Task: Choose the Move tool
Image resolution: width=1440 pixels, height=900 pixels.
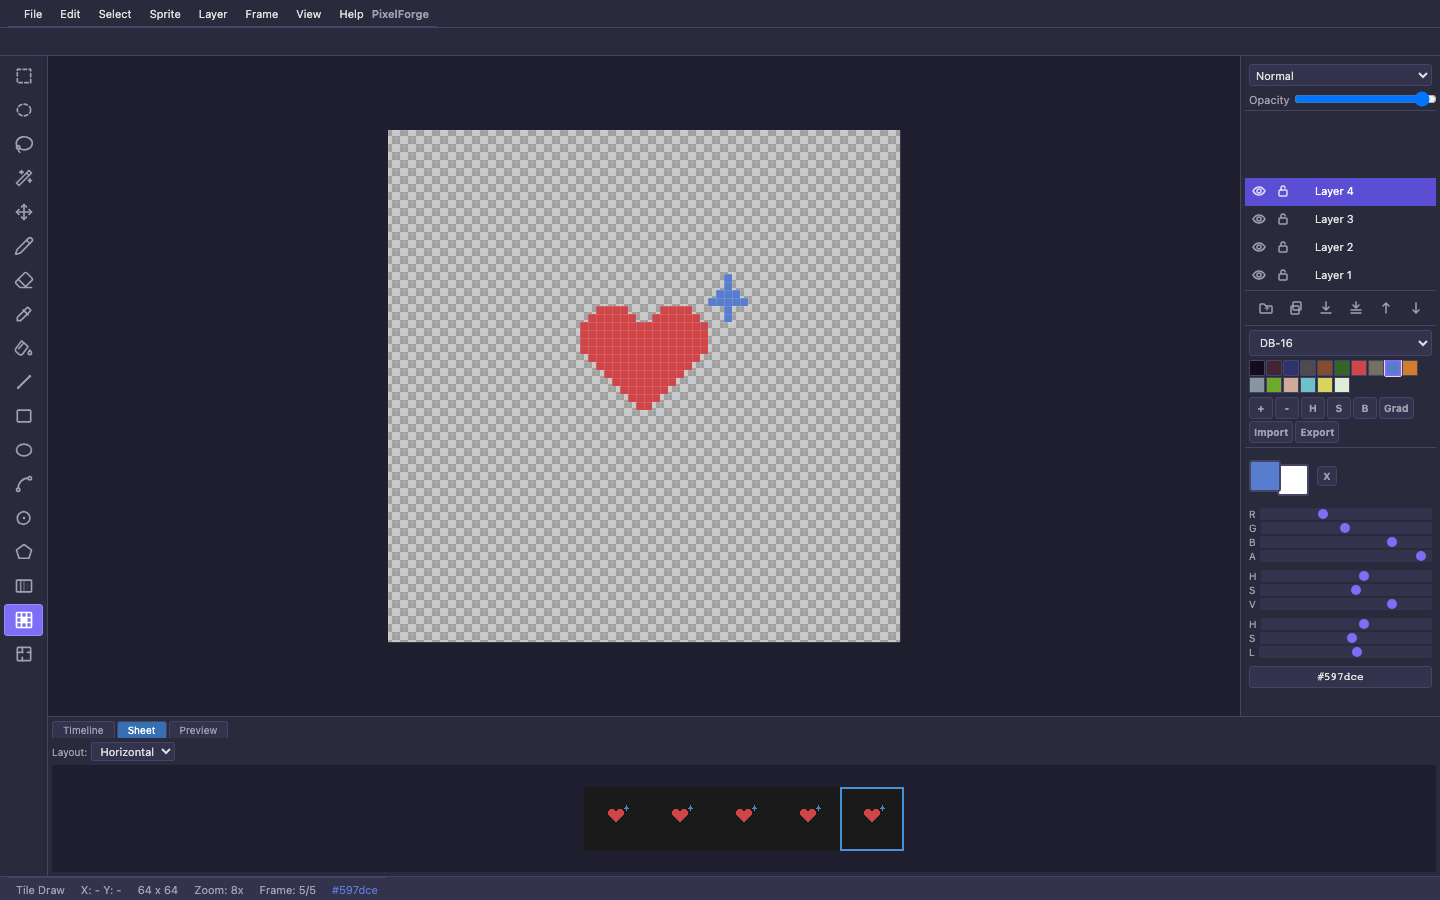Action: click(x=24, y=212)
